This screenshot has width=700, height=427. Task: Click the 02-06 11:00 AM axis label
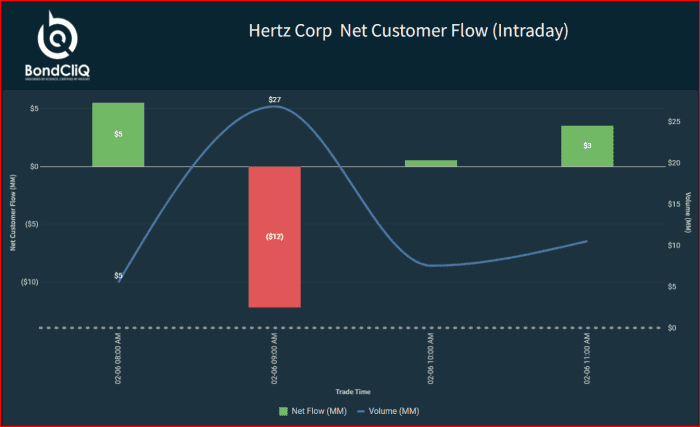(587, 358)
